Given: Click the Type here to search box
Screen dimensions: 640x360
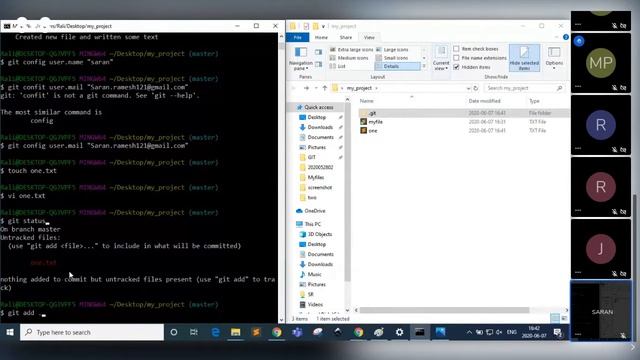Looking at the screenshot, I should point(92,332).
